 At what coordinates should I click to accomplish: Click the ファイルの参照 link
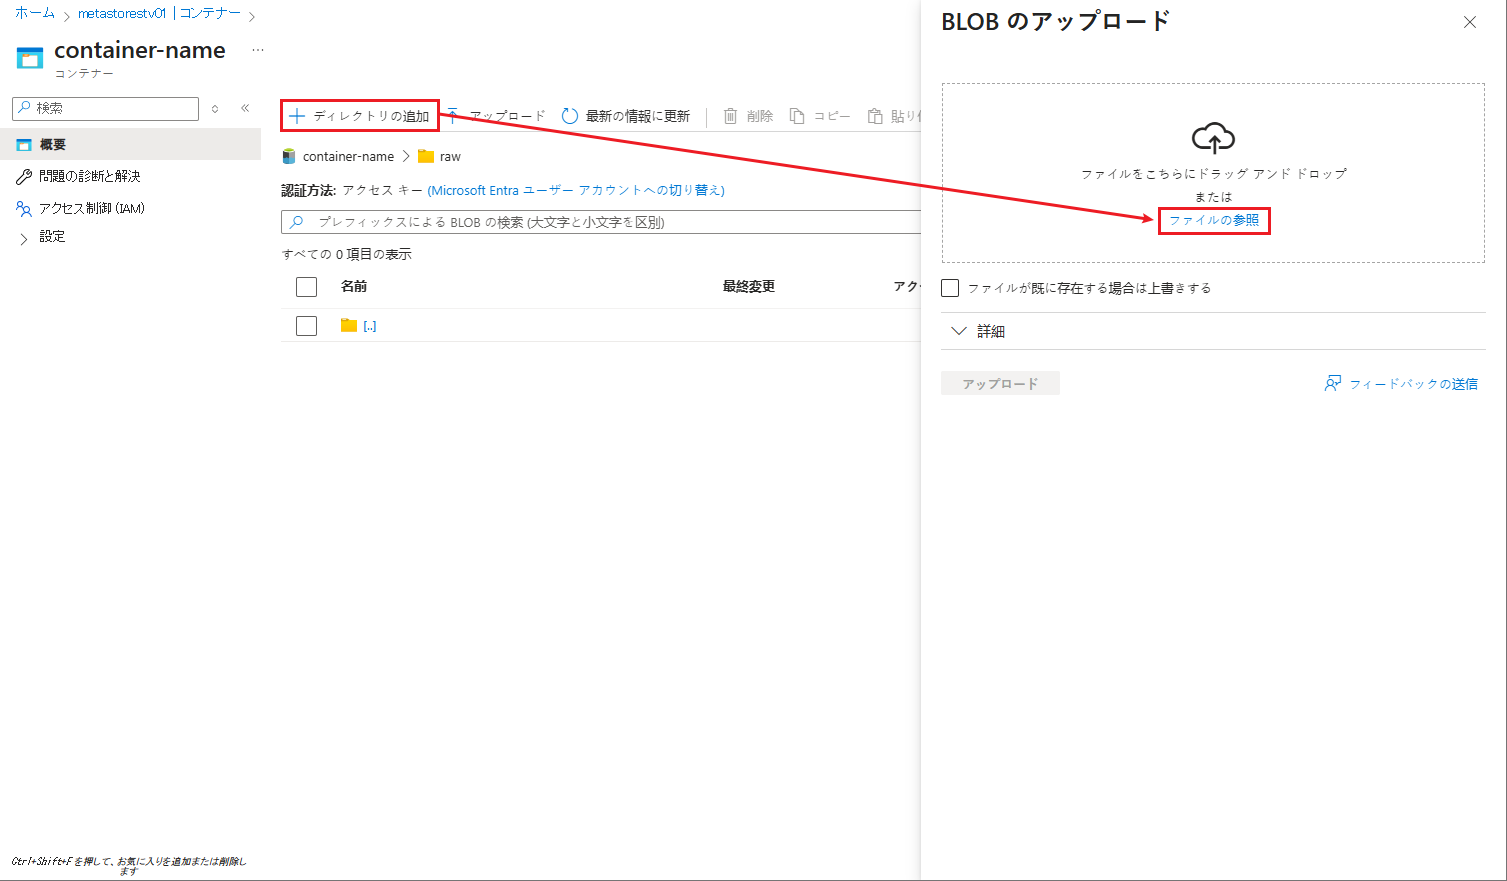coord(1214,220)
